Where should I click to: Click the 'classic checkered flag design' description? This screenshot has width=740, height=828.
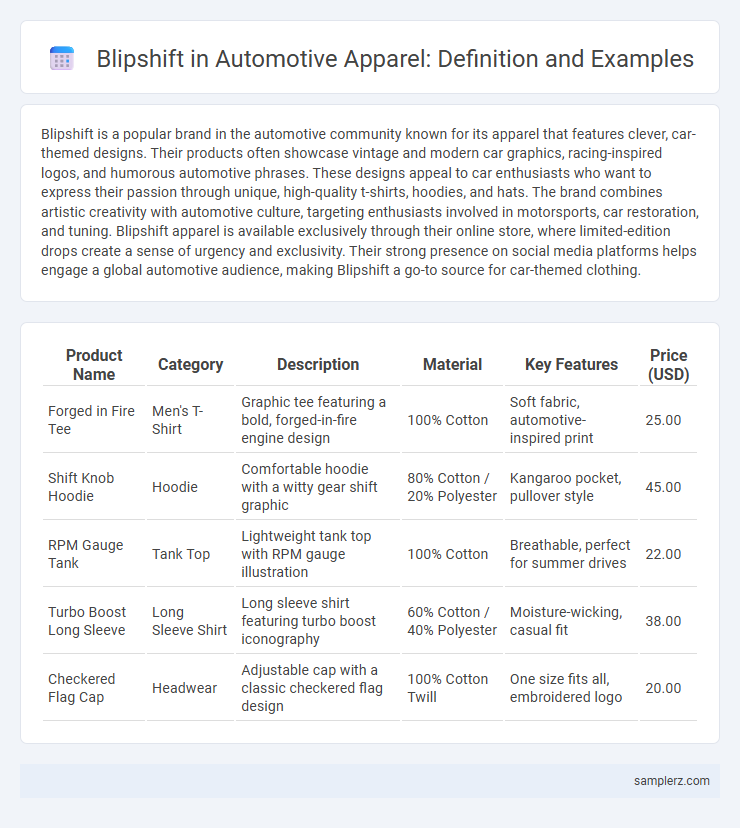[x=317, y=688]
